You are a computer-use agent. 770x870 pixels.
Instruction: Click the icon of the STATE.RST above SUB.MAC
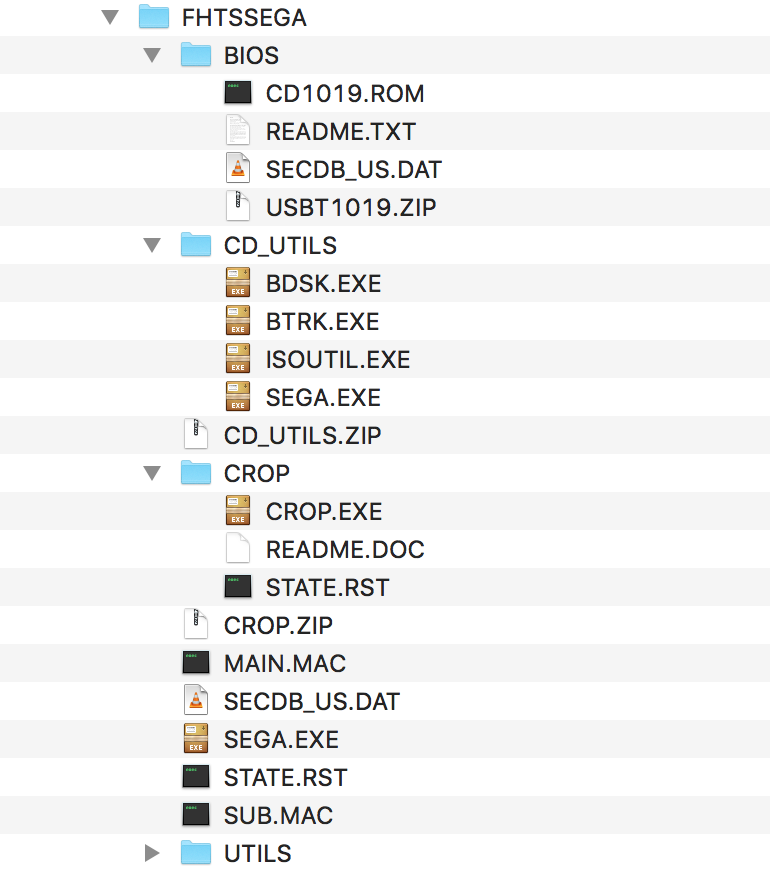[x=196, y=777]
